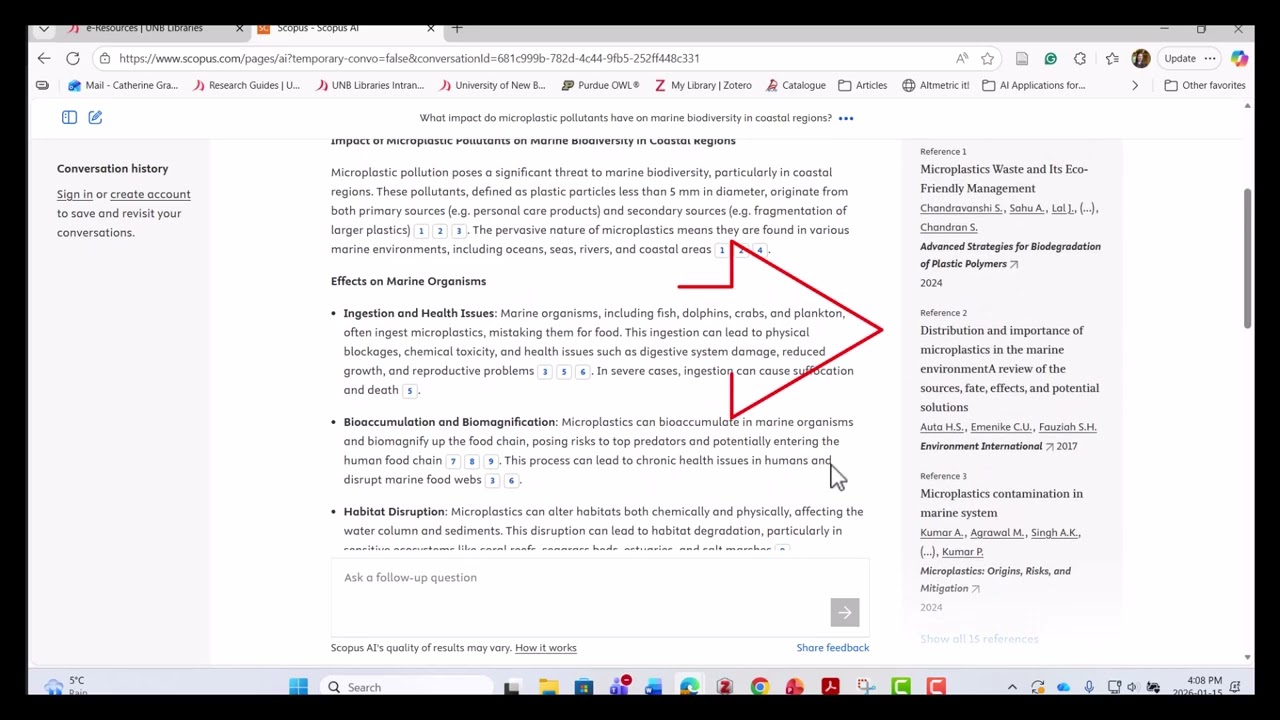Open the browser profile avatar
The width and height of the screenshot is (1280, 720).
1140,59
